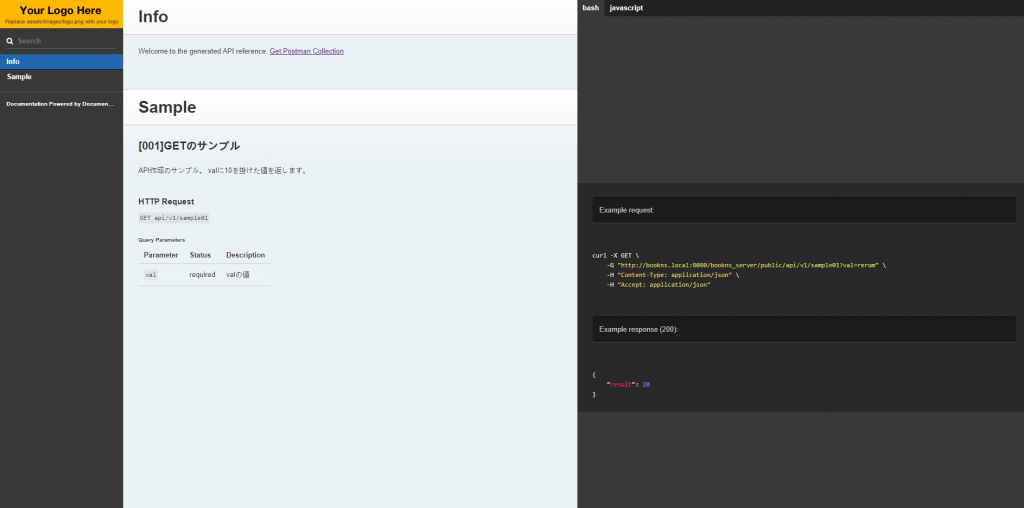The height and width of the screenshot is (508, 1024).
Task: Switch to the javascript language tab
Action: pos(626,7)
